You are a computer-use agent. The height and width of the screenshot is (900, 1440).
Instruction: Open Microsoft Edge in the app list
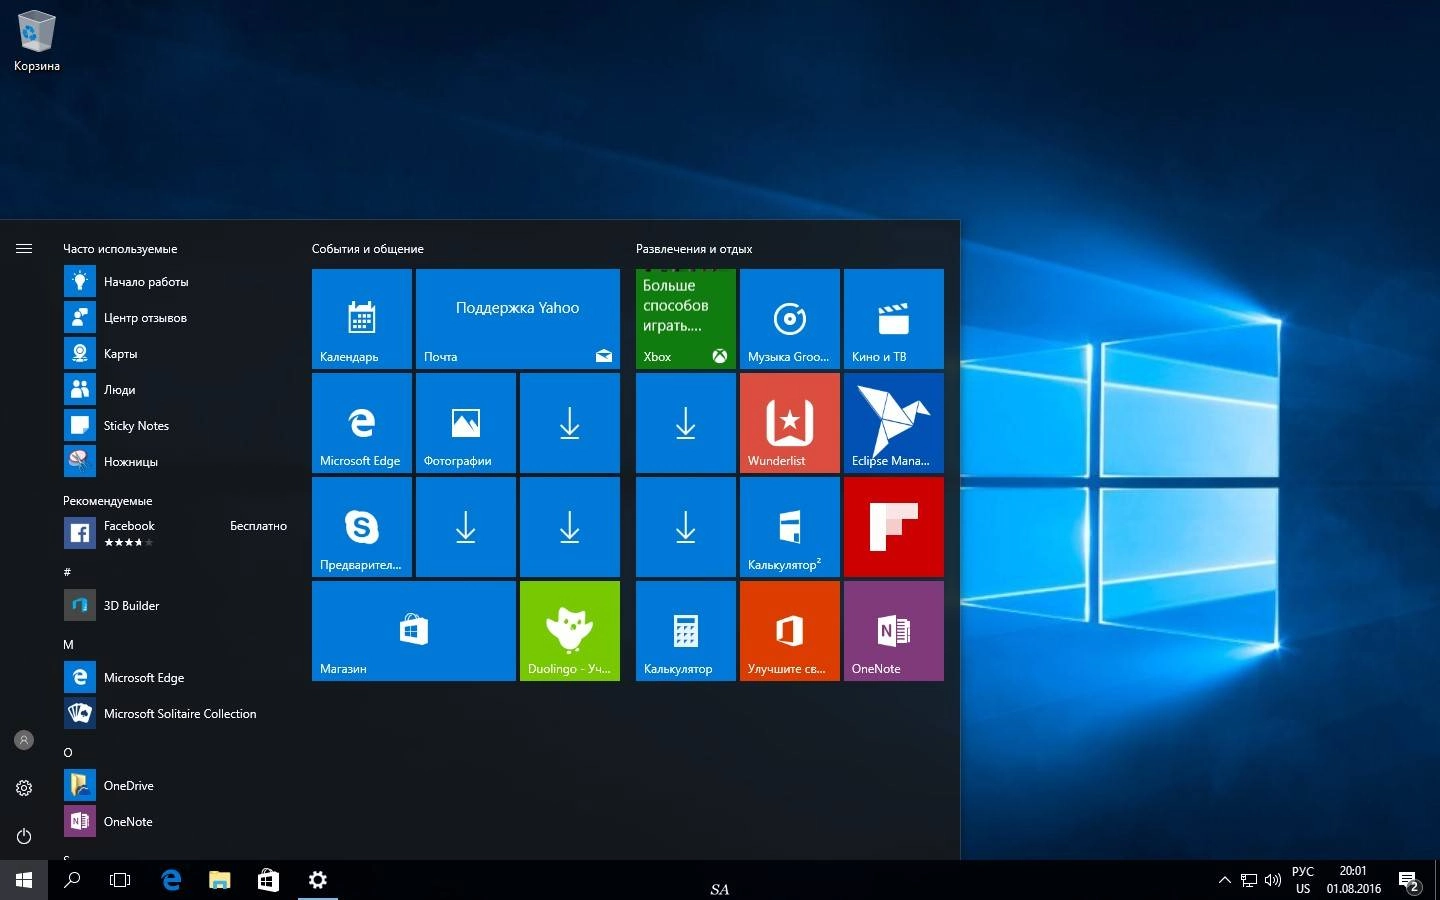(x=176, y=678)
